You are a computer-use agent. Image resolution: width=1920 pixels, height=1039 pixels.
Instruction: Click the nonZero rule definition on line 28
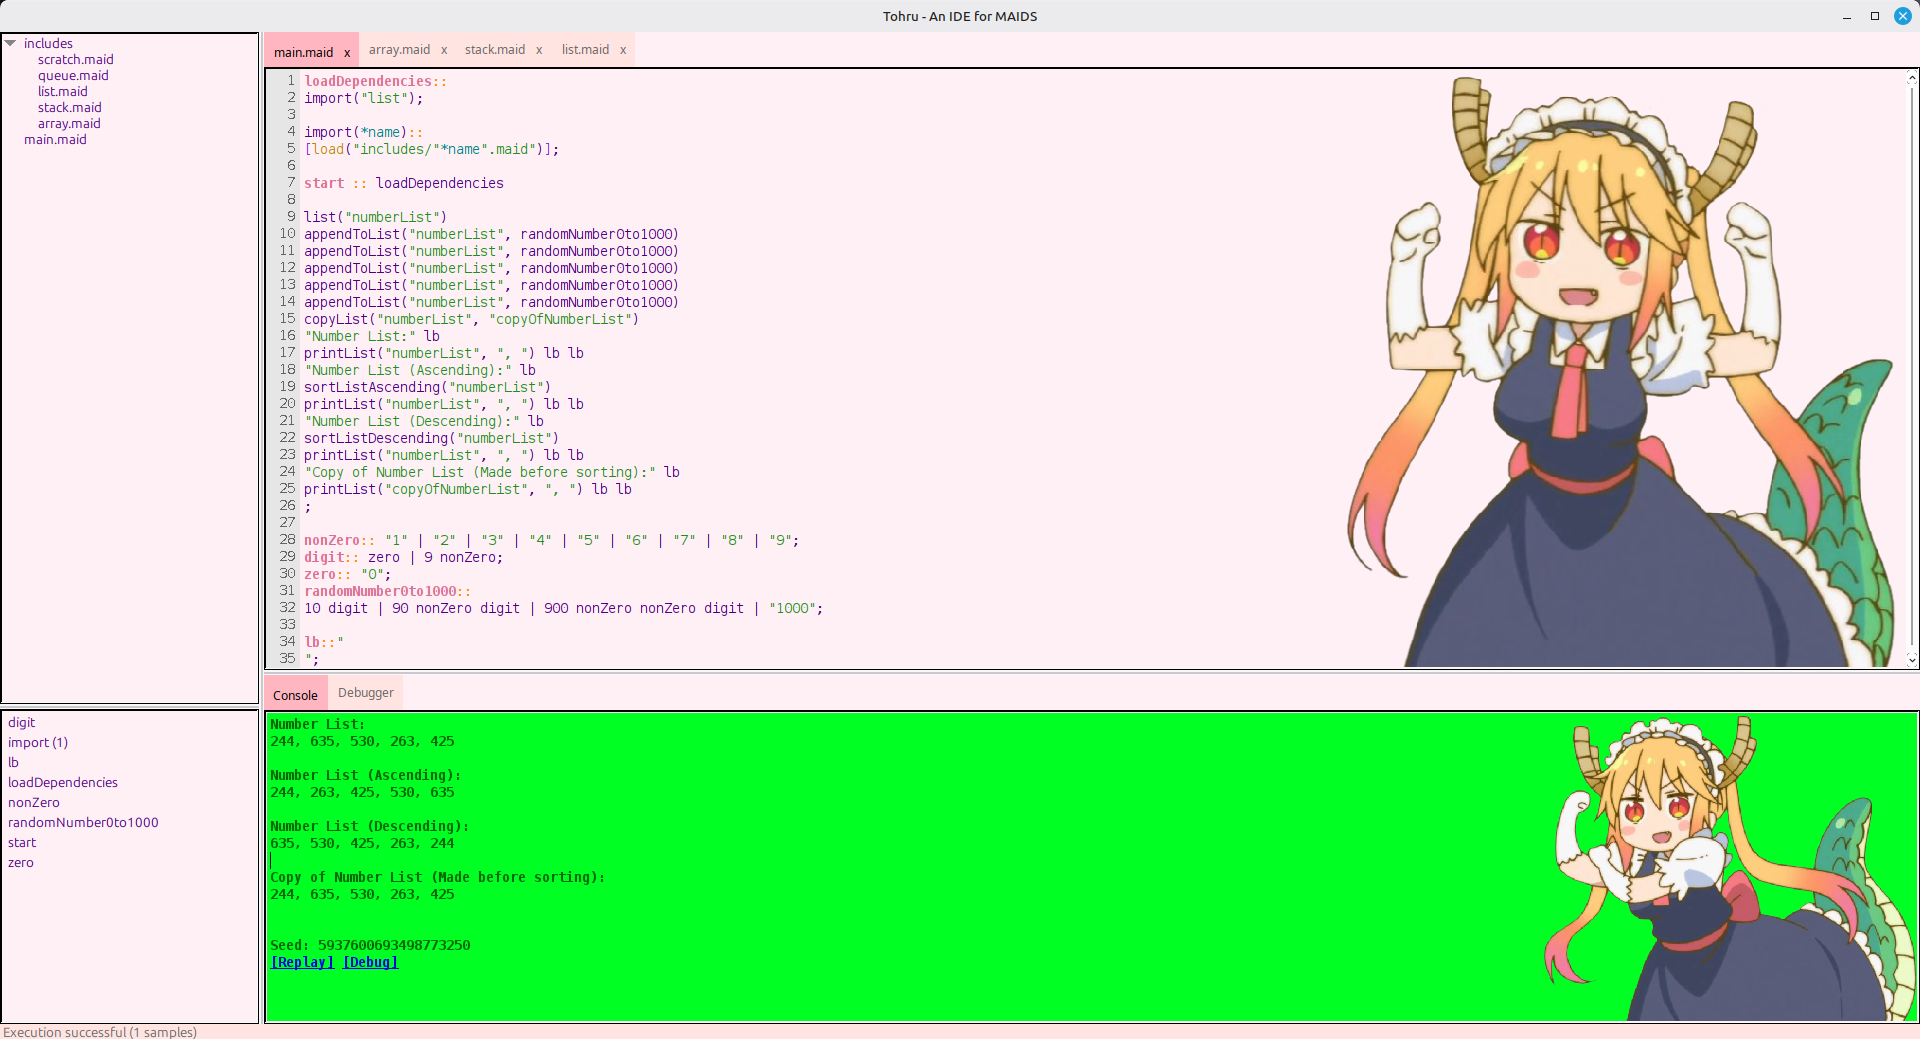[552, 540]
